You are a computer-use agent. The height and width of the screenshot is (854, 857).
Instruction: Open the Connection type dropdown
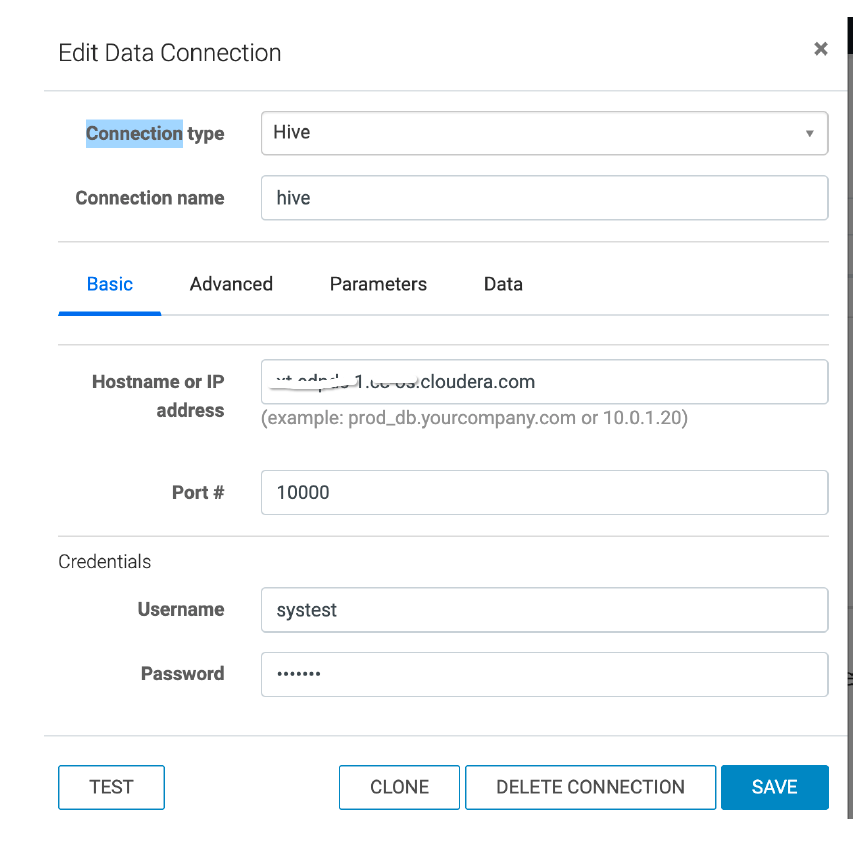[x=543, y=133]
